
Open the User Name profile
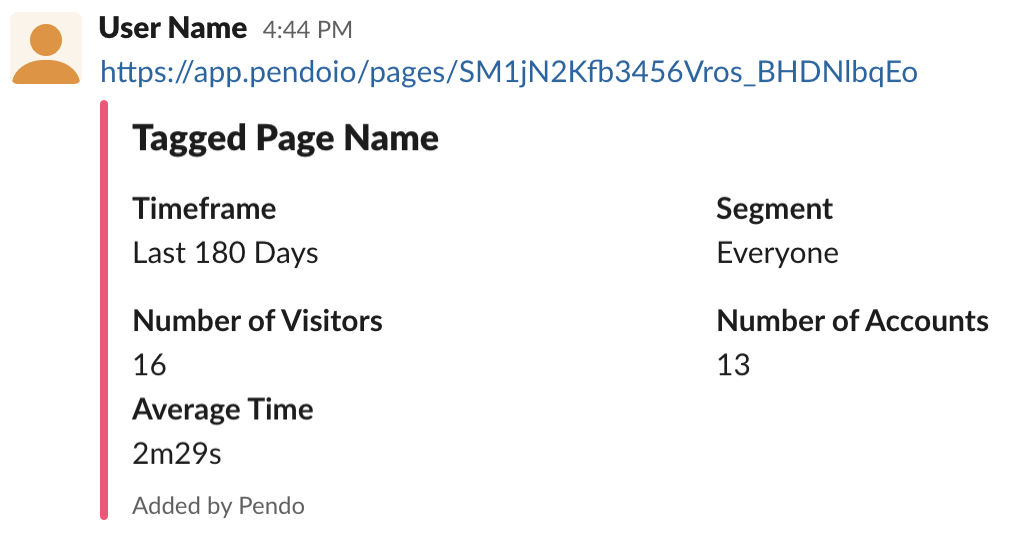coord(172,29)
